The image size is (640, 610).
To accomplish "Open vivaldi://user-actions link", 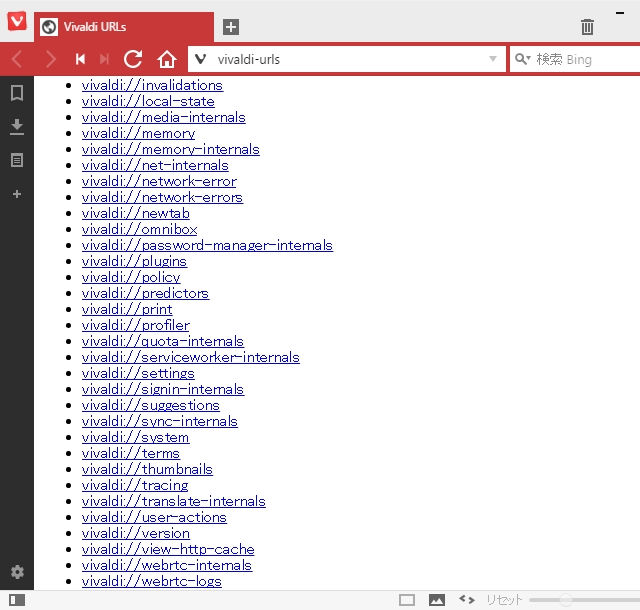I will [x=154, y=517].
